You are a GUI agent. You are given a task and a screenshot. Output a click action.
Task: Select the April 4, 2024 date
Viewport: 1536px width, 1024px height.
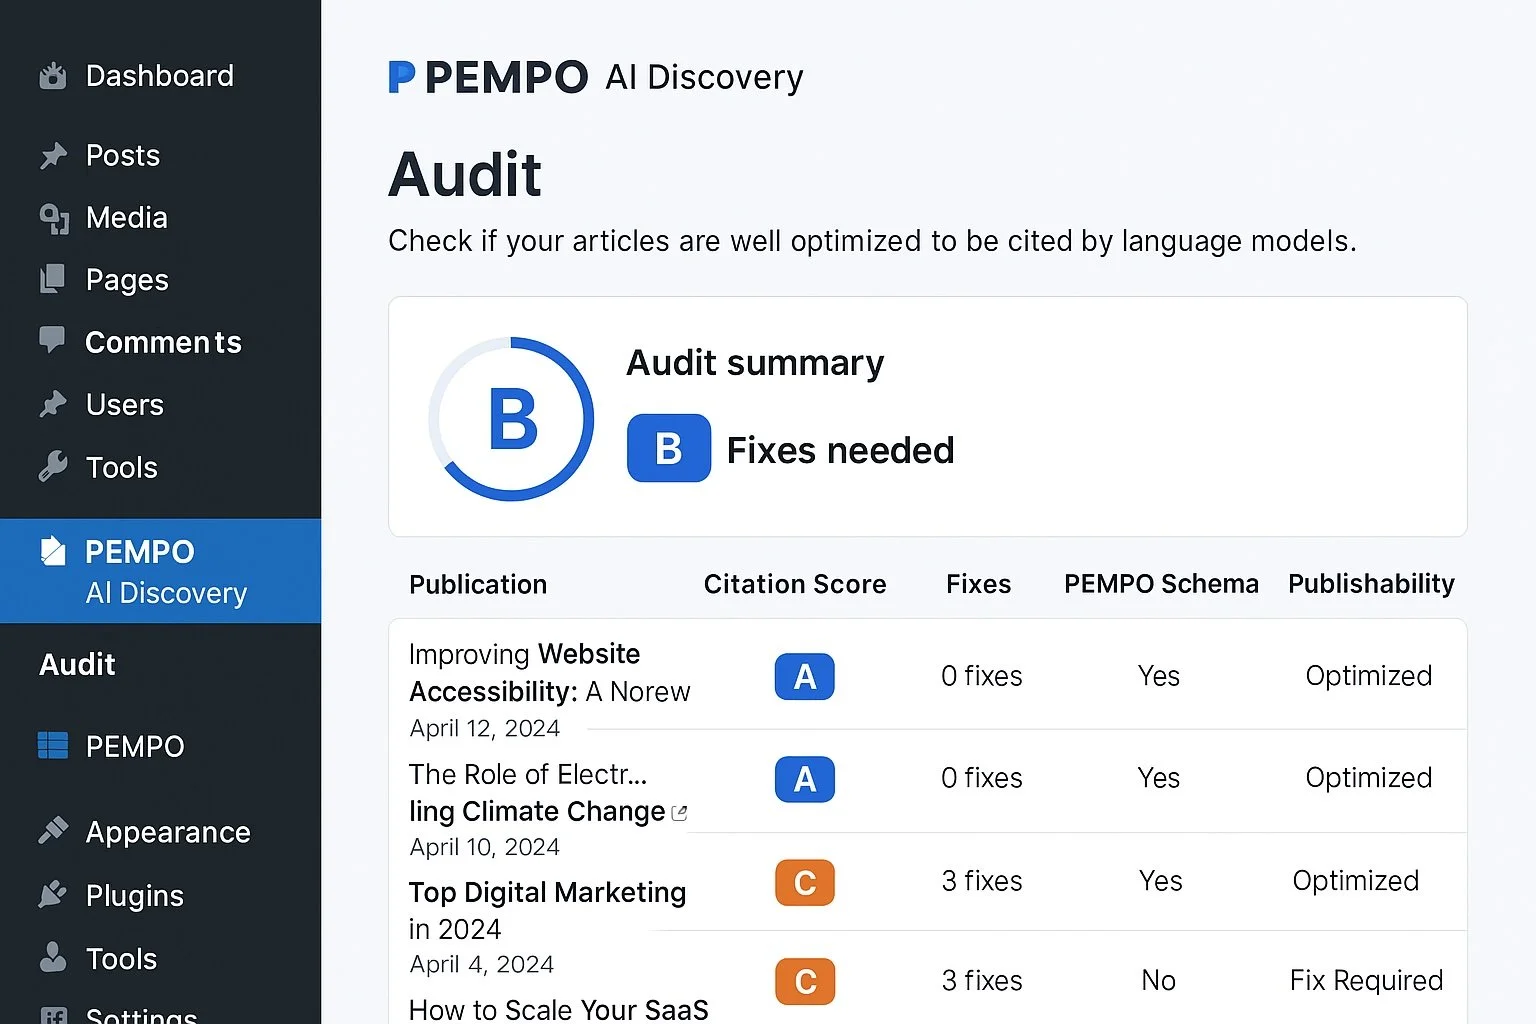(x=481, y=964)
